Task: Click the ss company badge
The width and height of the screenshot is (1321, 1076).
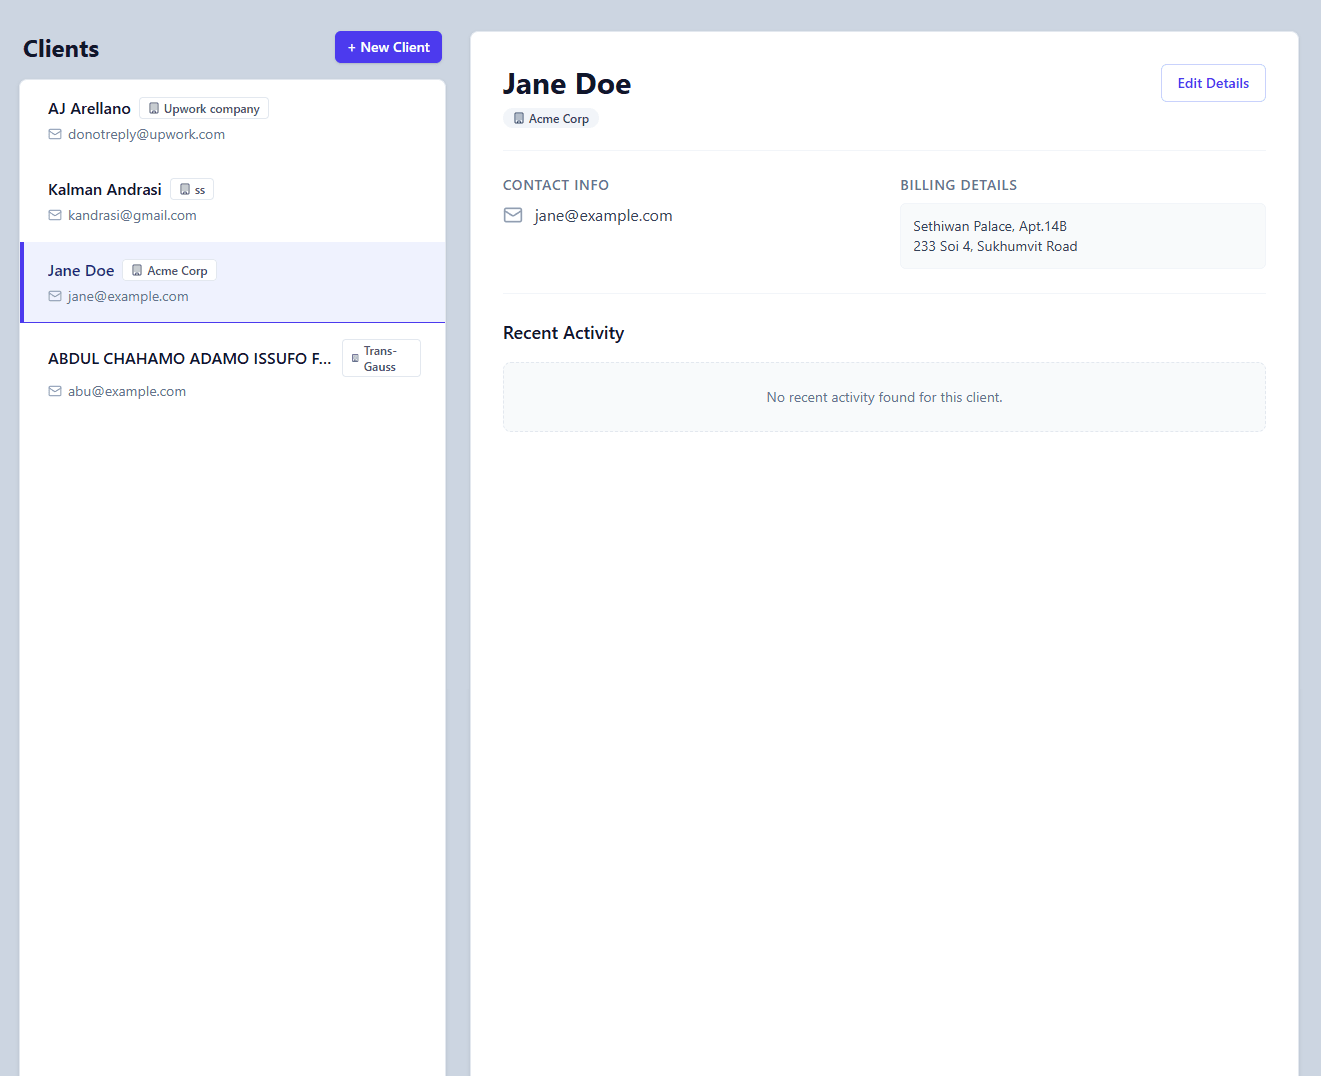Action: (192, 190)
